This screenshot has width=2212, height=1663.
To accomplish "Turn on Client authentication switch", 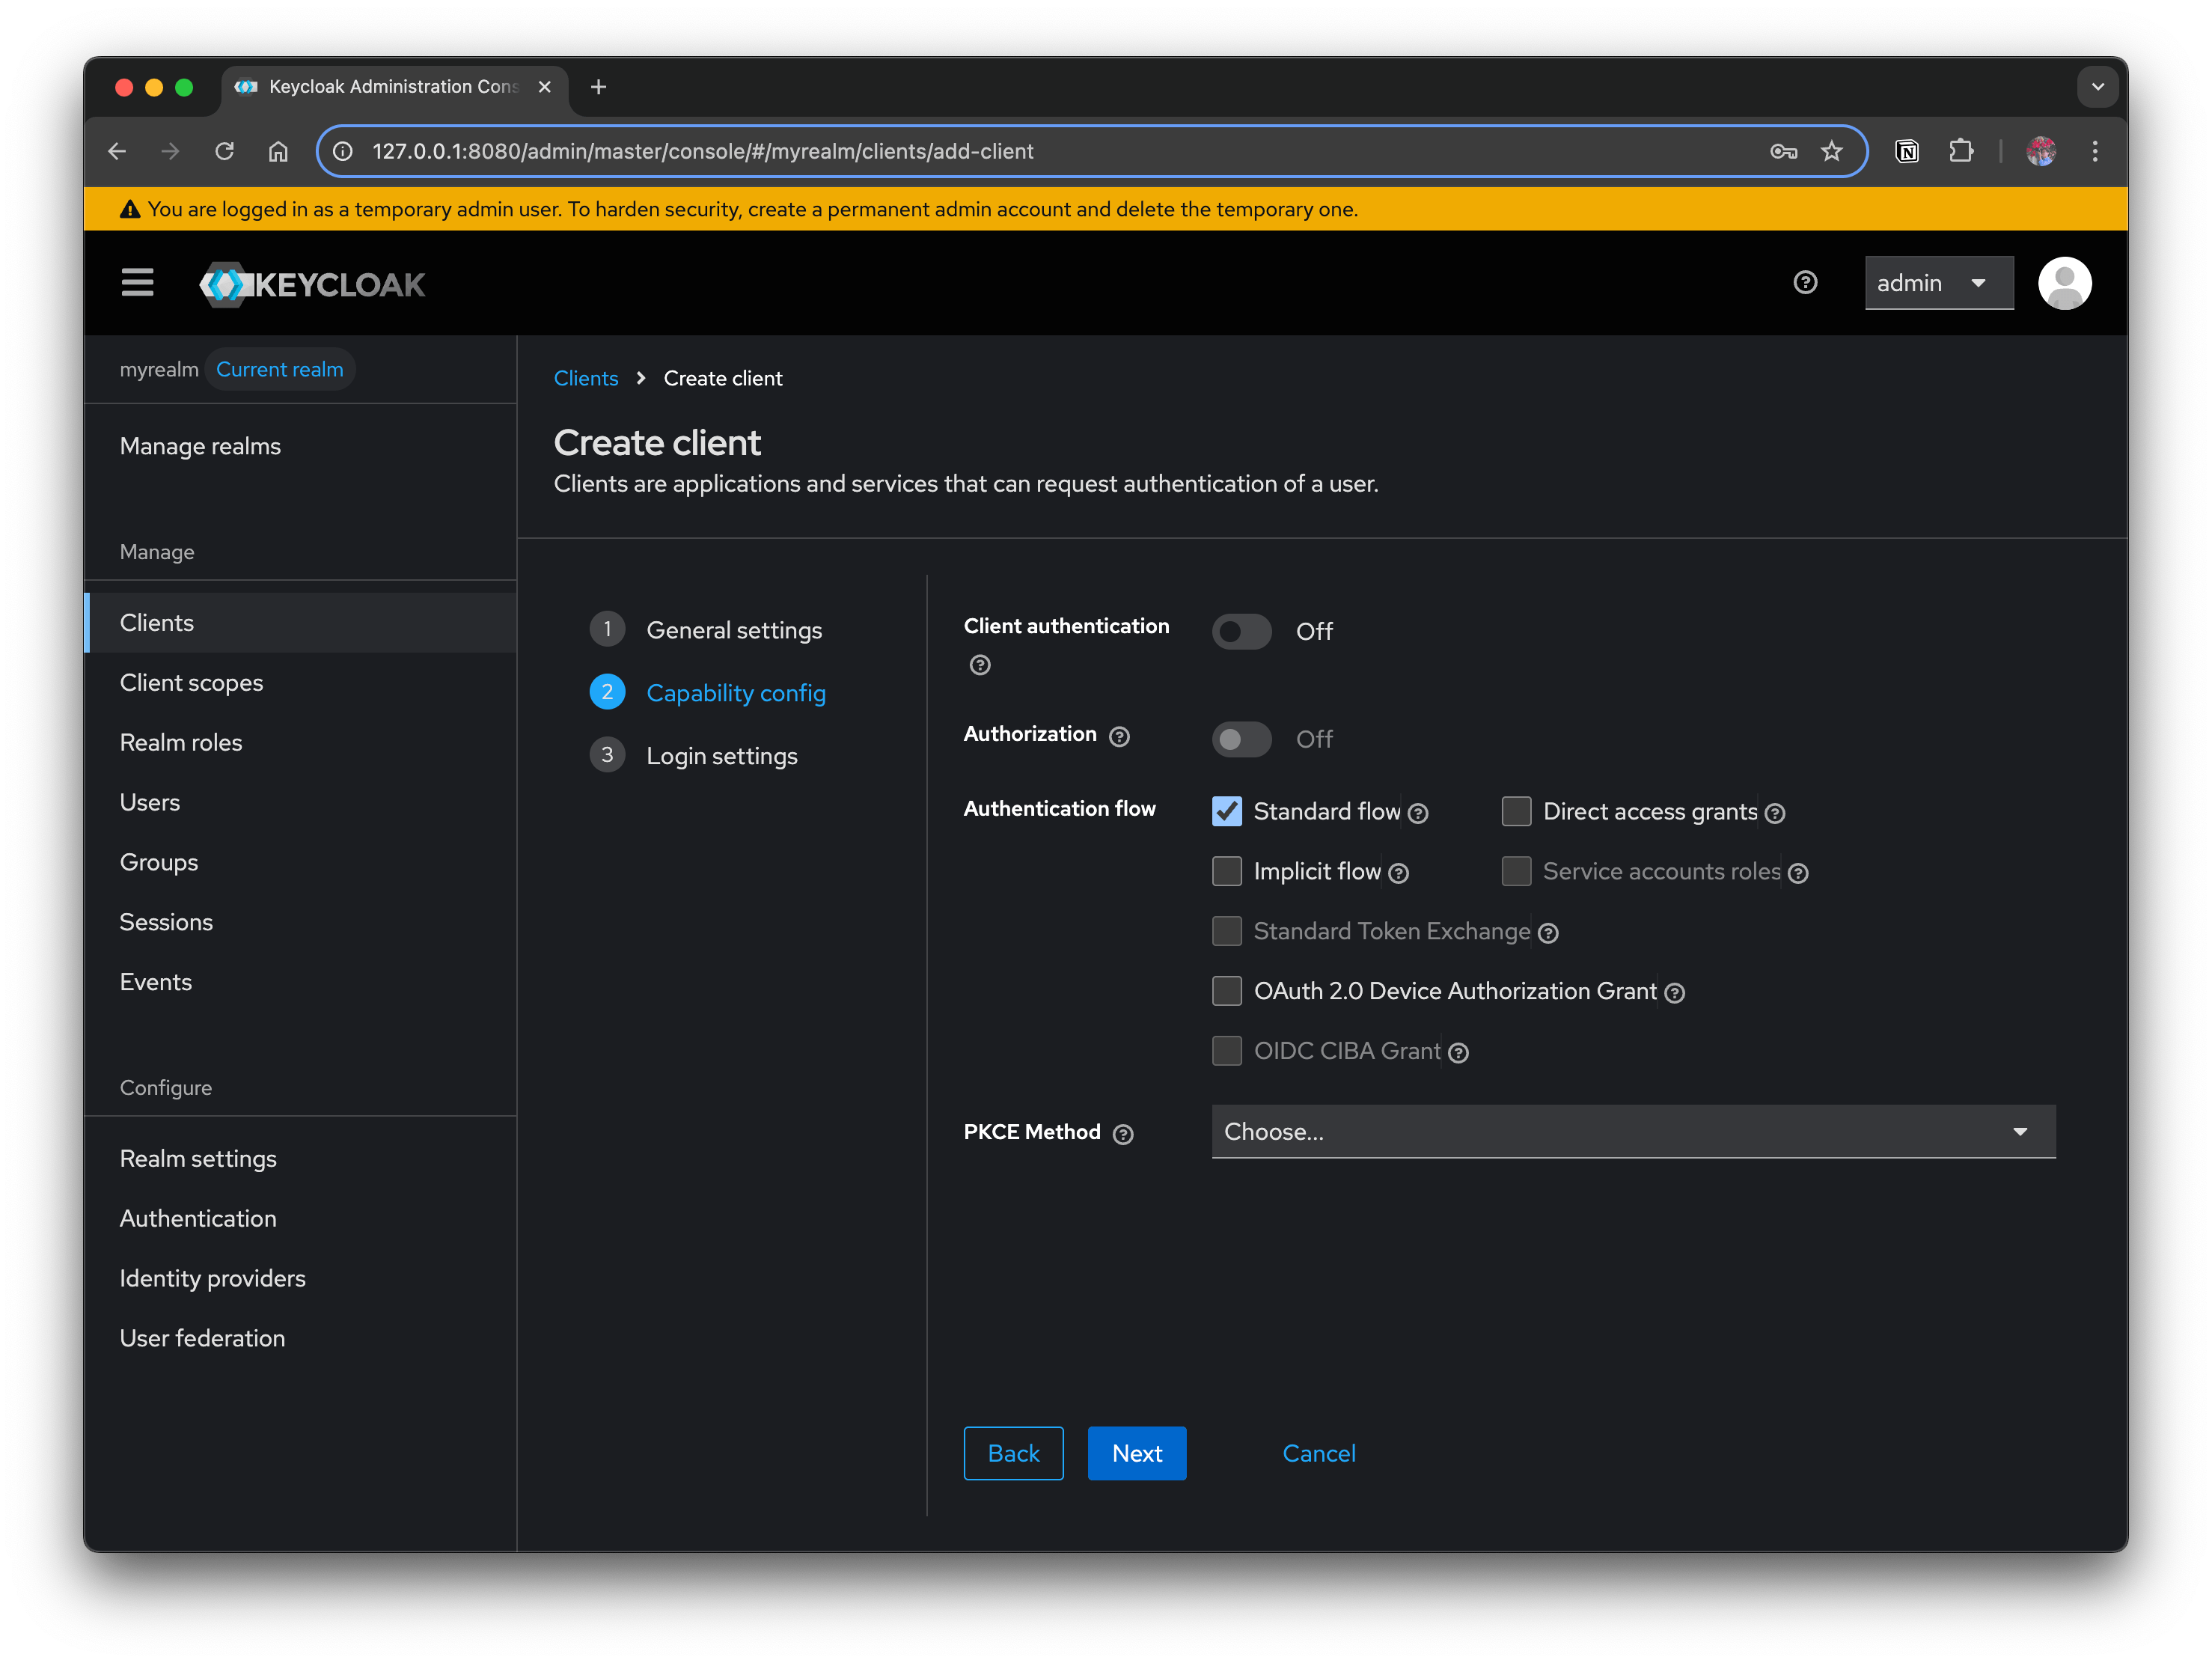I will tap(1241, 631).
